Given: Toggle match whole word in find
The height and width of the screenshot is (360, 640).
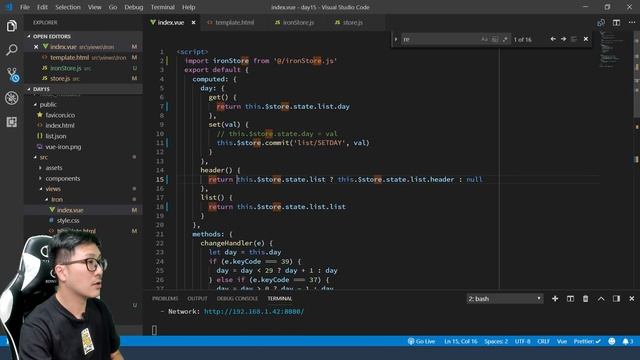Looking at the screenshot, I should coord(495,39).
